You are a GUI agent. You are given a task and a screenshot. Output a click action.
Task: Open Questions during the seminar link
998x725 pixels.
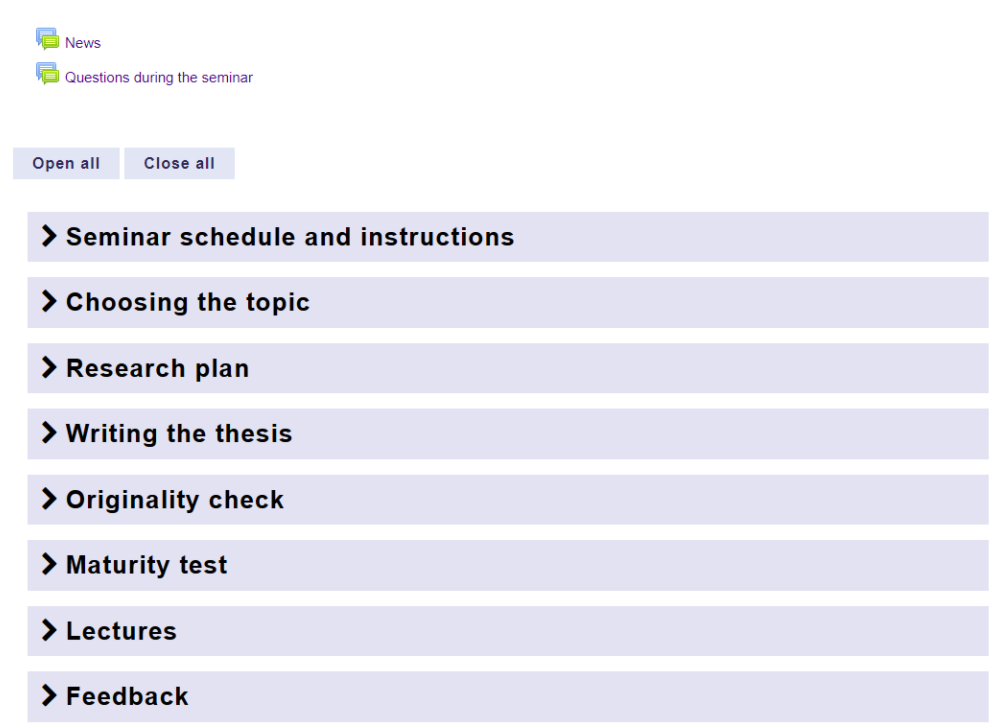click(x=159, y=77)
